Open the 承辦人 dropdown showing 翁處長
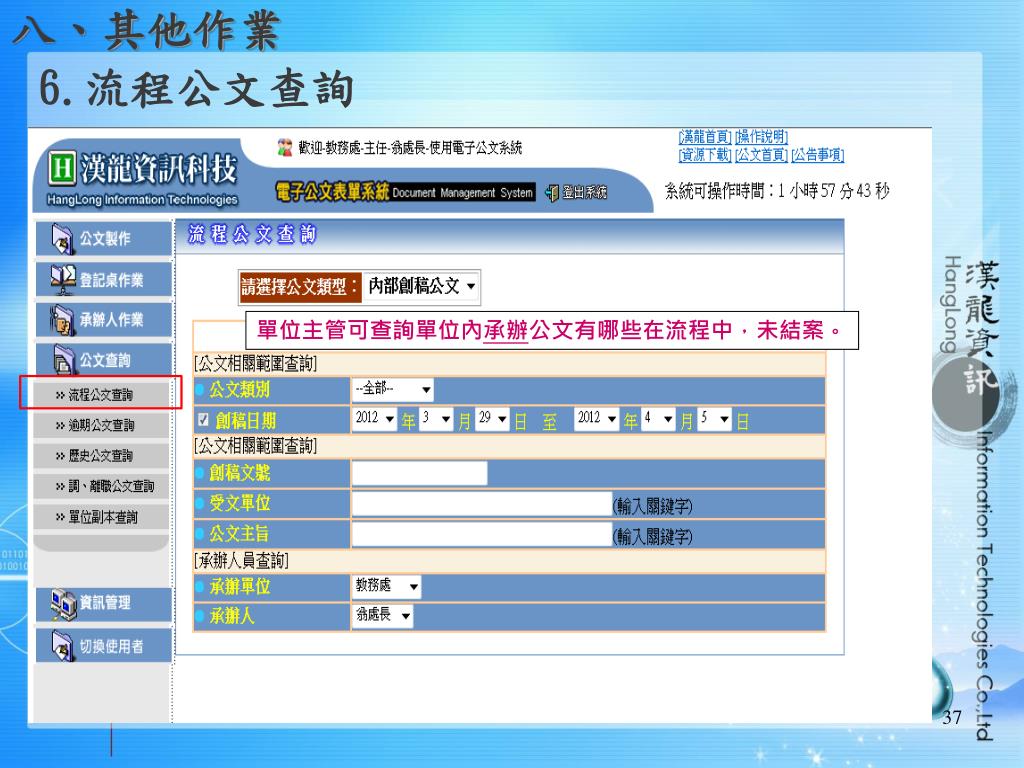The width and height of the screenshot is (1024, 768). point(383,616)
